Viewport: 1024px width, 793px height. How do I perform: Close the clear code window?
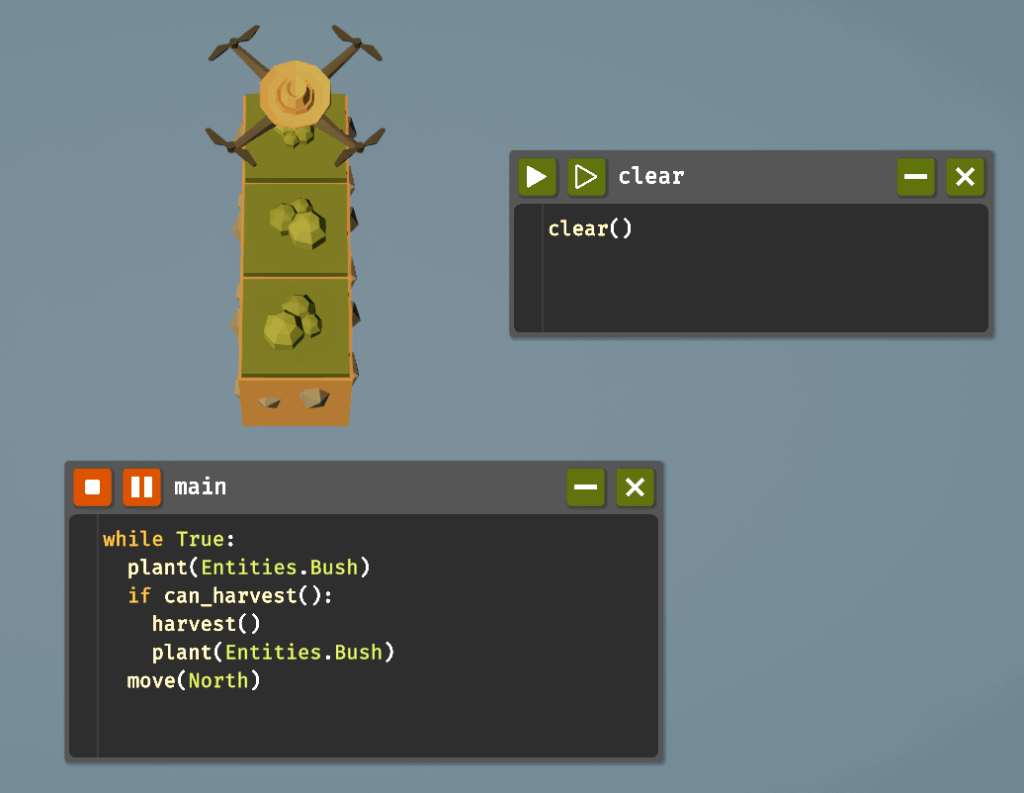pos(965,178)
